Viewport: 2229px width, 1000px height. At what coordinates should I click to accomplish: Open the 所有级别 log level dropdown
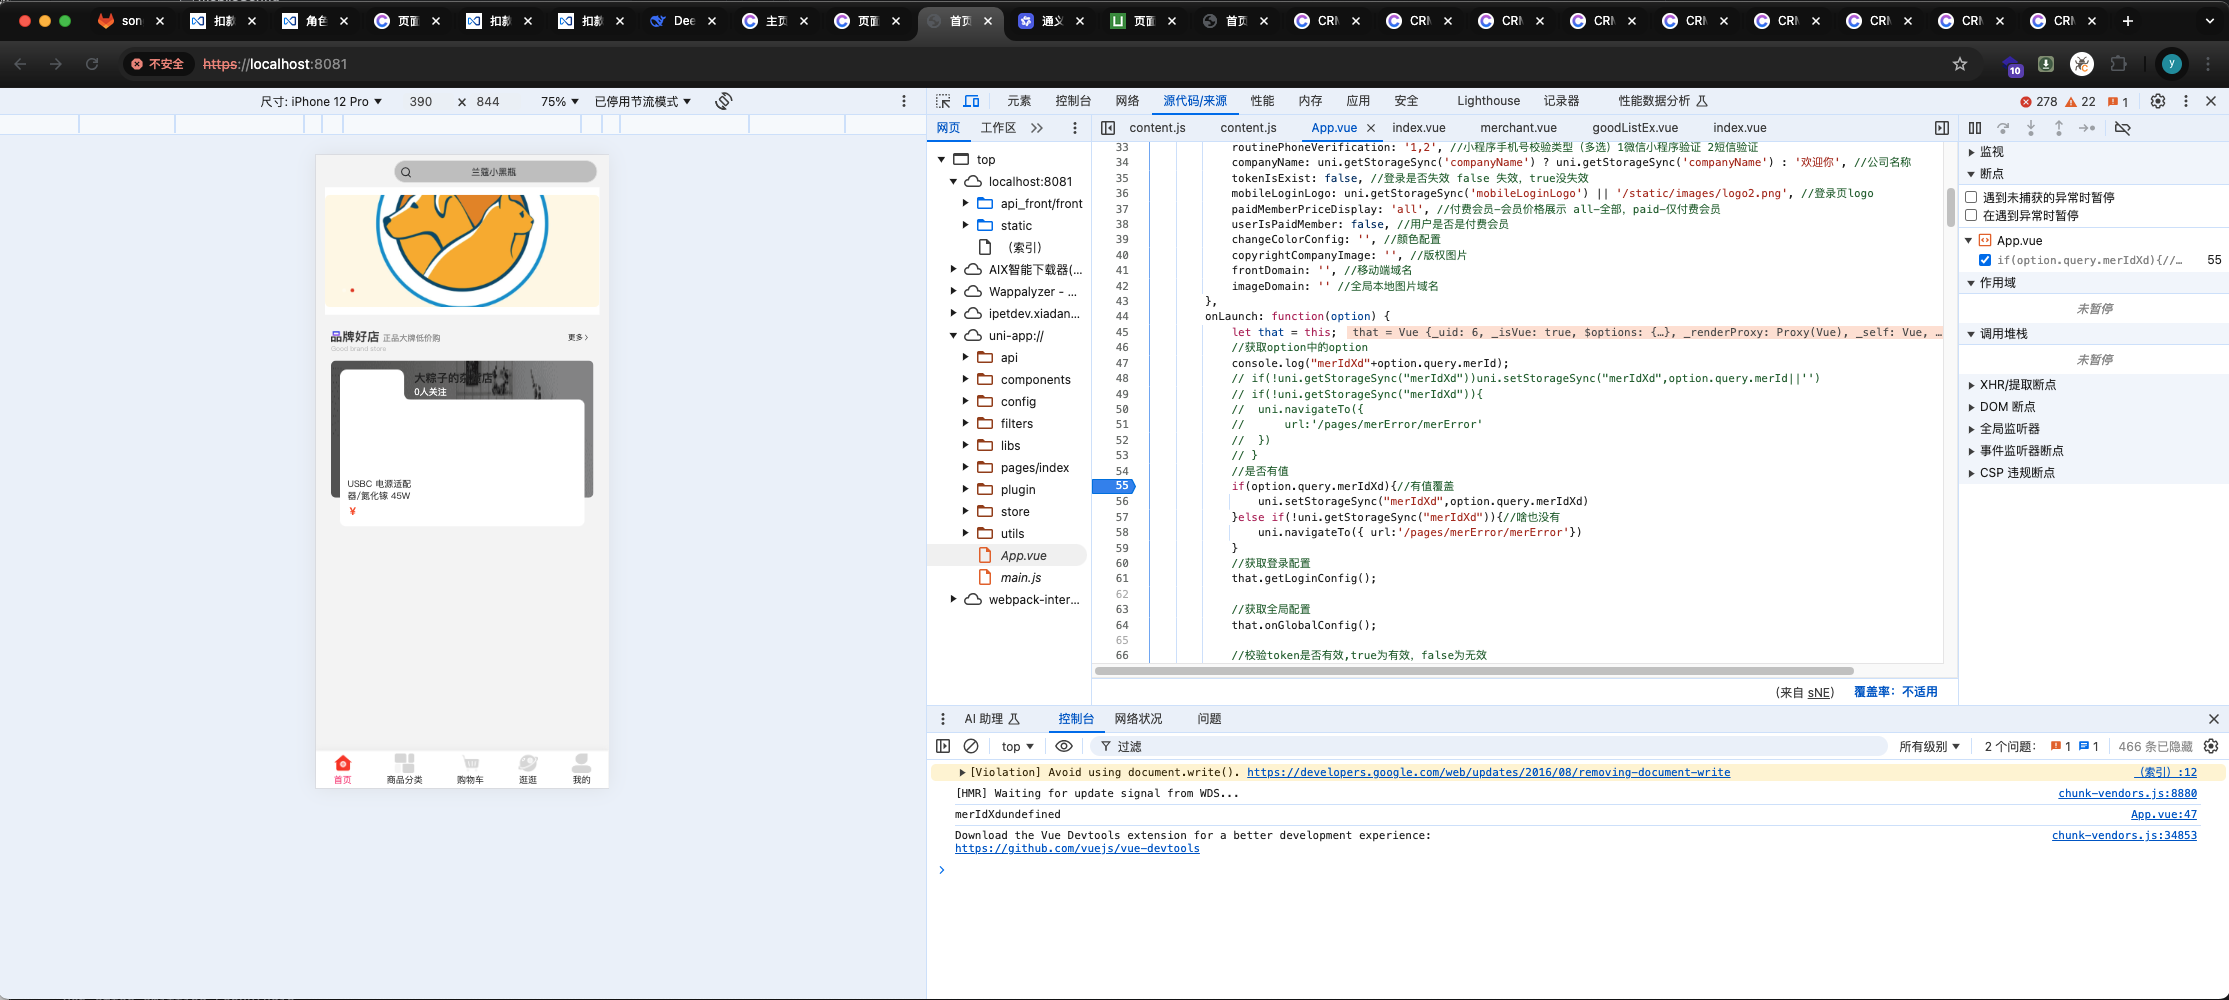point(1929,746)
